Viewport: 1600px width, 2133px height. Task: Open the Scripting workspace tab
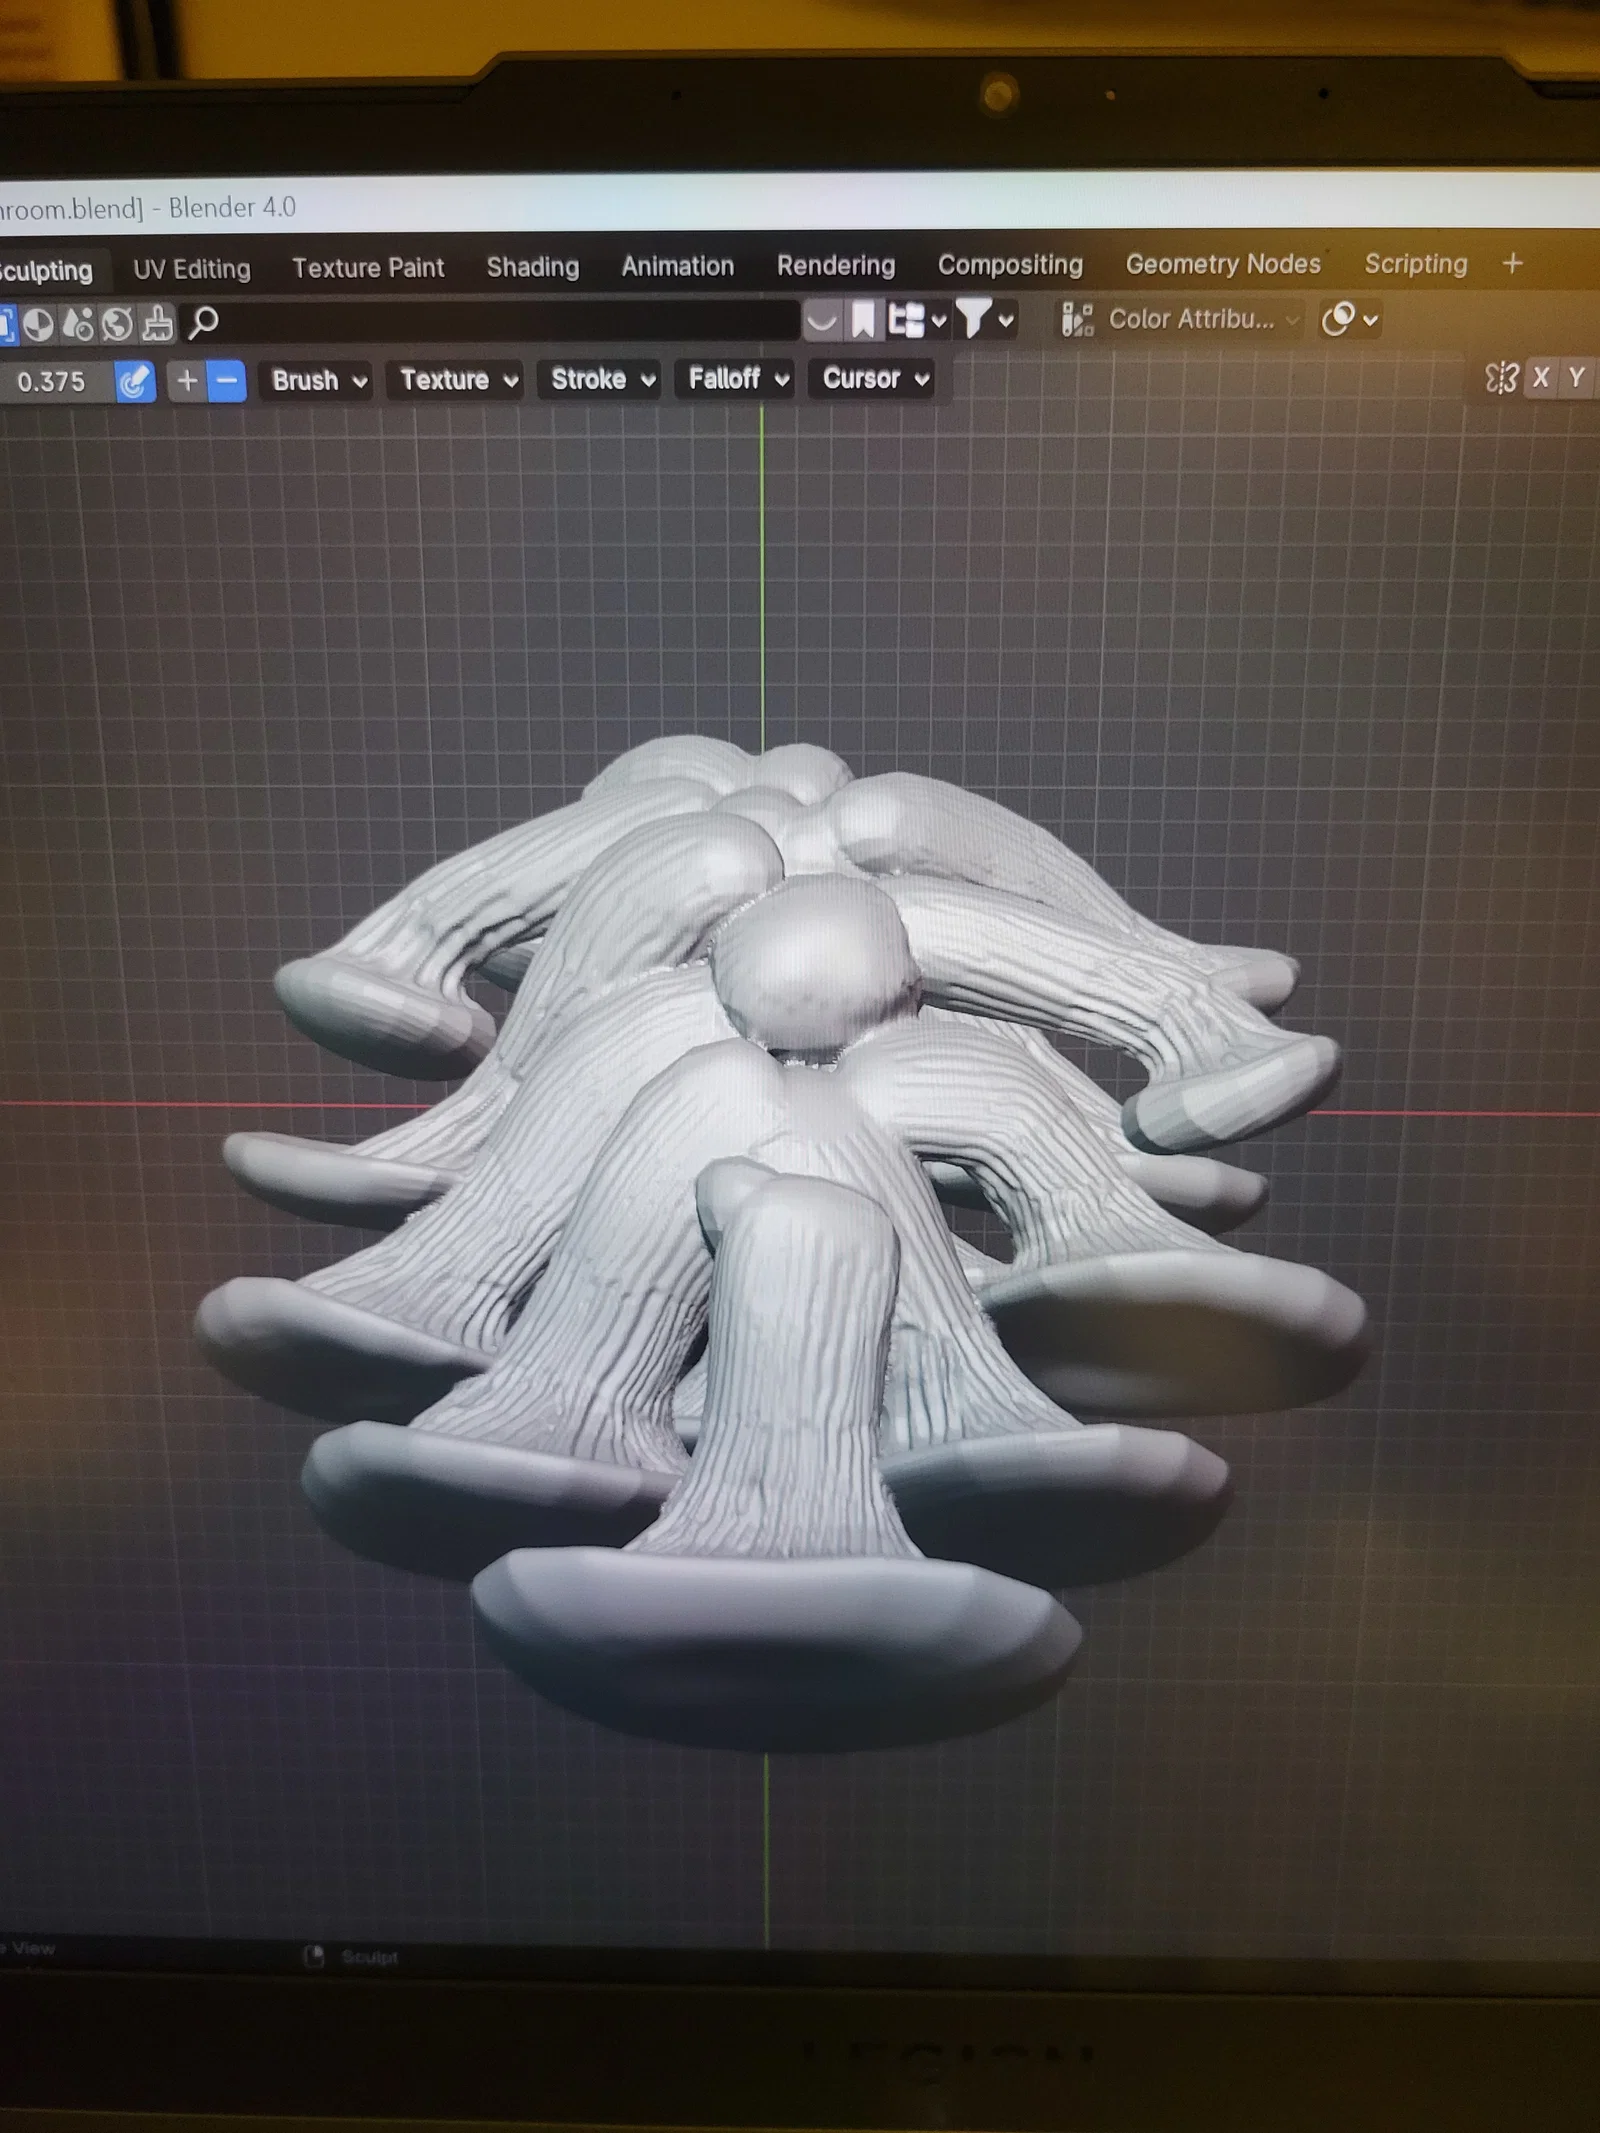tap(1416, 264)
